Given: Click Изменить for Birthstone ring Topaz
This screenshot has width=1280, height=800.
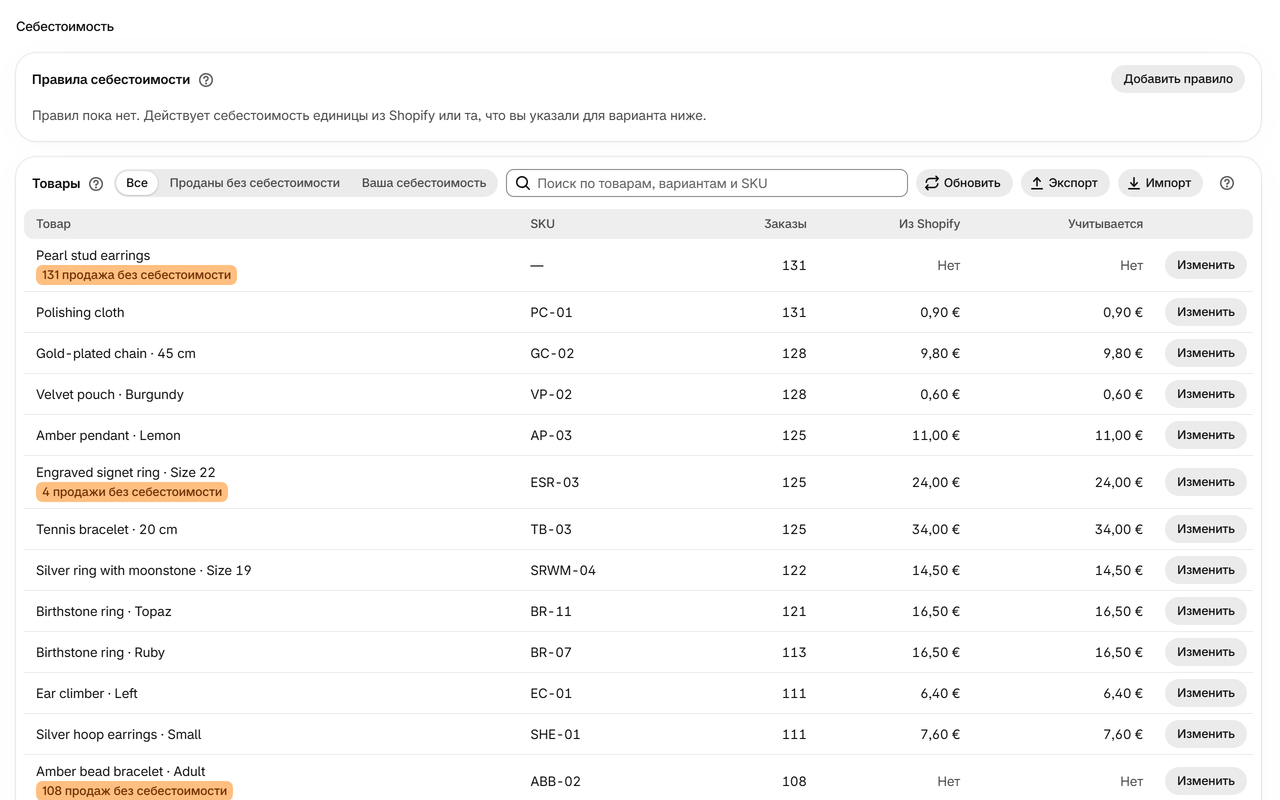Looking at the screenshot, I should tap(1206, 611).
